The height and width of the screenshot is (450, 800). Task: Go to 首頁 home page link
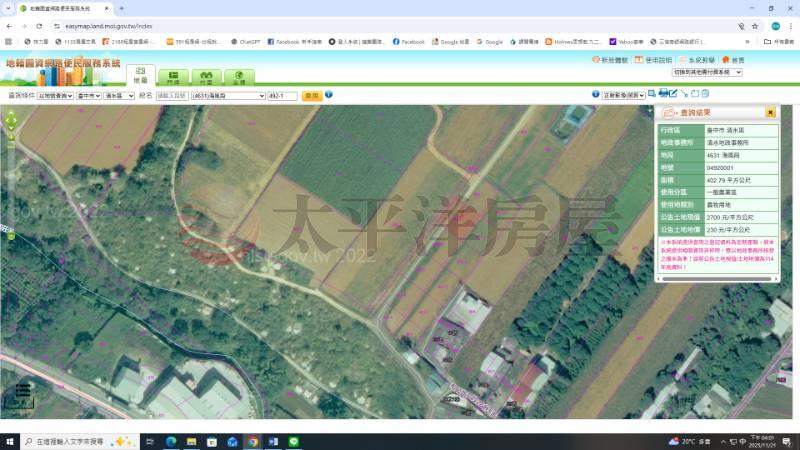pos(733,60)
